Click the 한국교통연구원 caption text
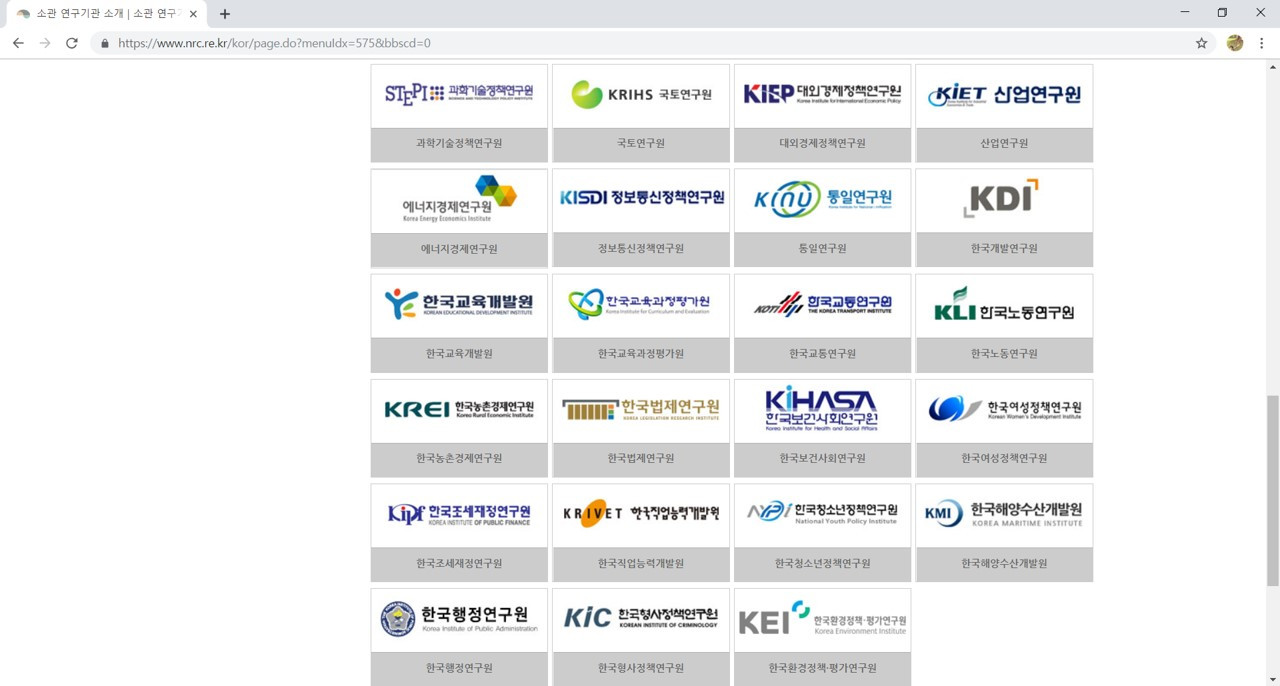Image resolution: width=1280 pixels, height=686 pixels. click(x=822, y=353)
